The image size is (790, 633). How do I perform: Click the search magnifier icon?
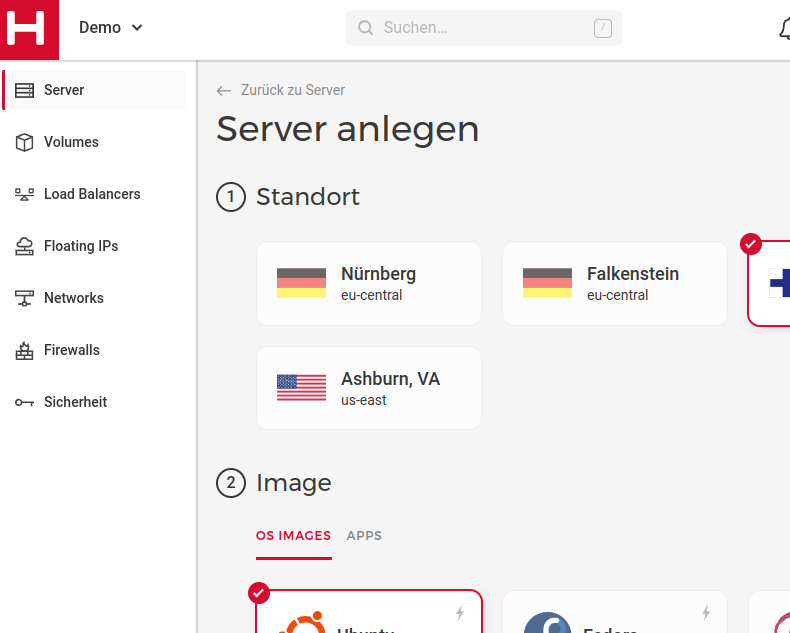[365, 28]
